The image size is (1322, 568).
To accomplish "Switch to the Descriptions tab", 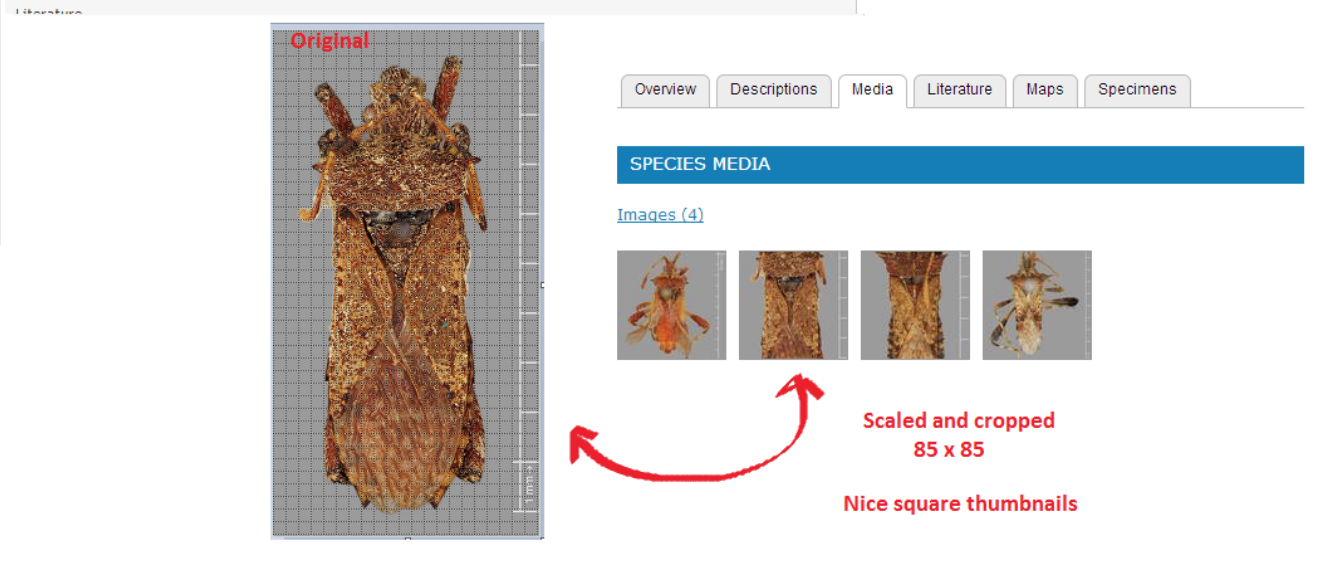I will (773, 90).
